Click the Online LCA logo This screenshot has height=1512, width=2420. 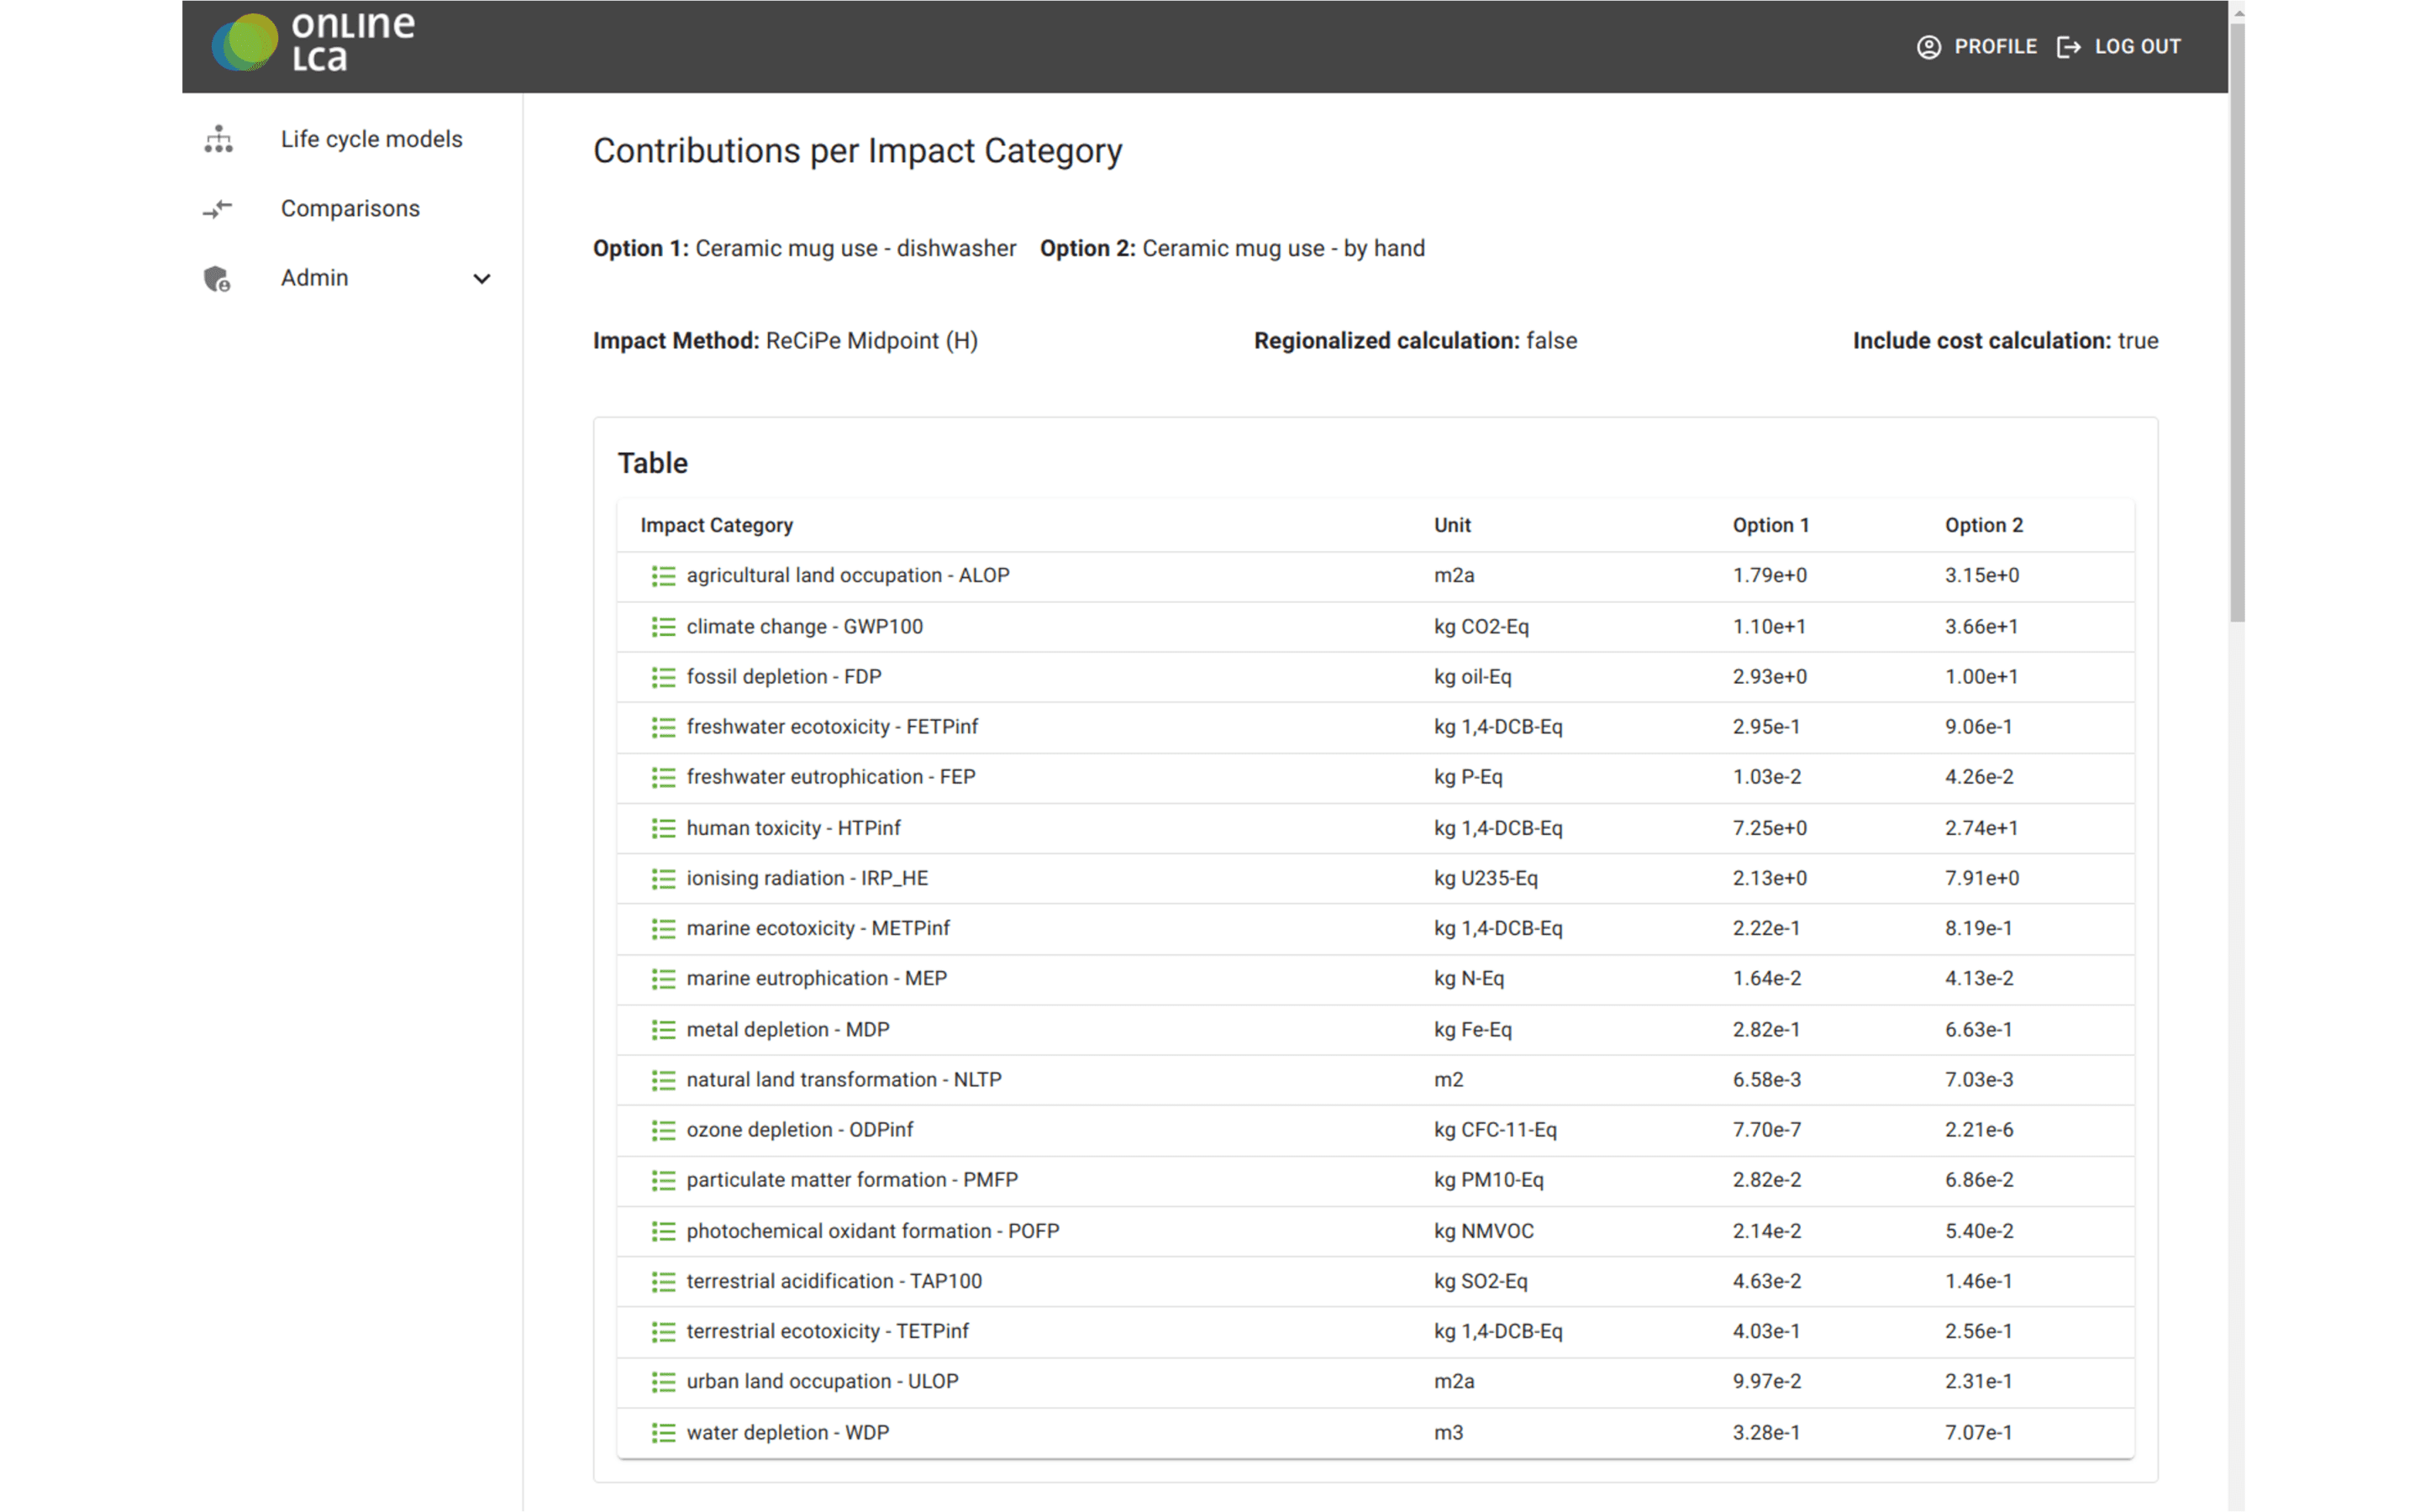[x=313, y=42]
